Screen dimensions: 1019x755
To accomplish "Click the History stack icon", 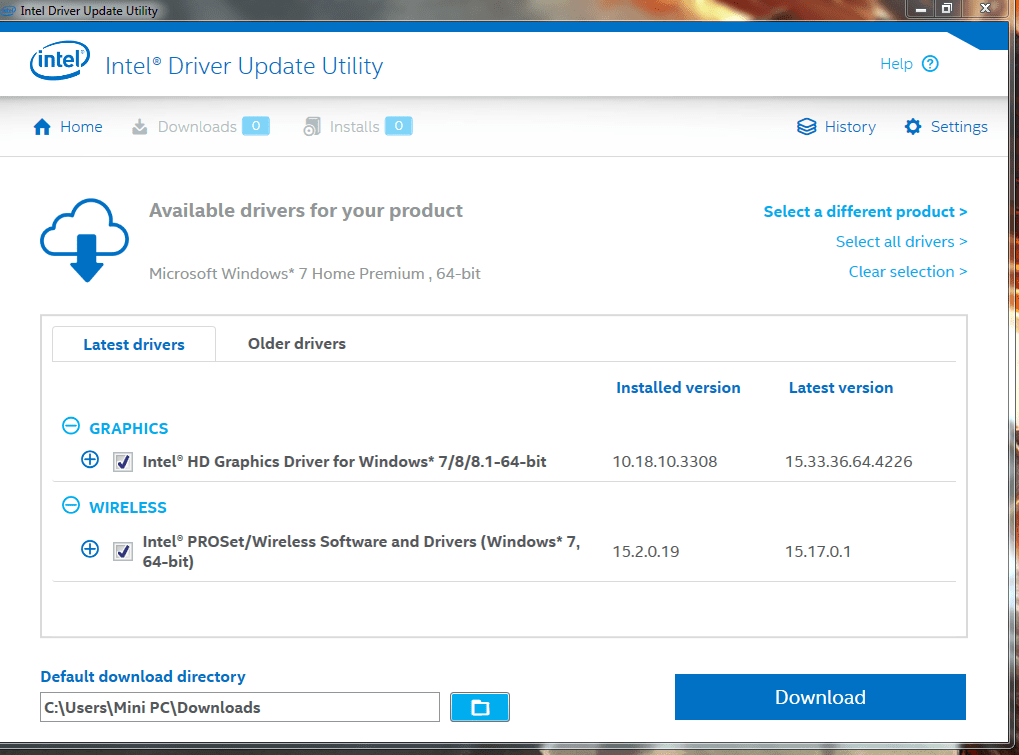I will tap(806, 127).
